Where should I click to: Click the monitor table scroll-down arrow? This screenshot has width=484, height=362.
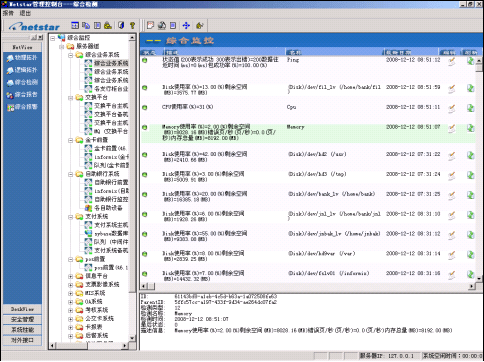tap(479, 278)
